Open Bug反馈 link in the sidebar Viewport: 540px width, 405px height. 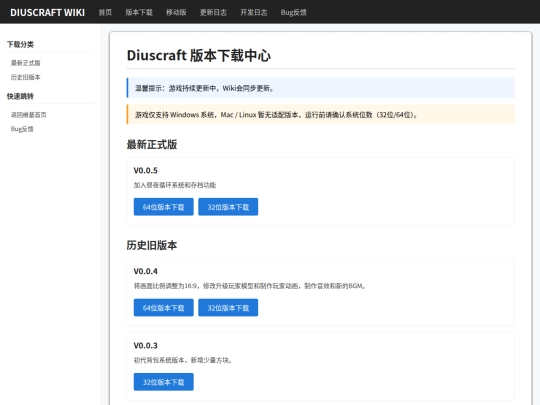tap(22, 129)
